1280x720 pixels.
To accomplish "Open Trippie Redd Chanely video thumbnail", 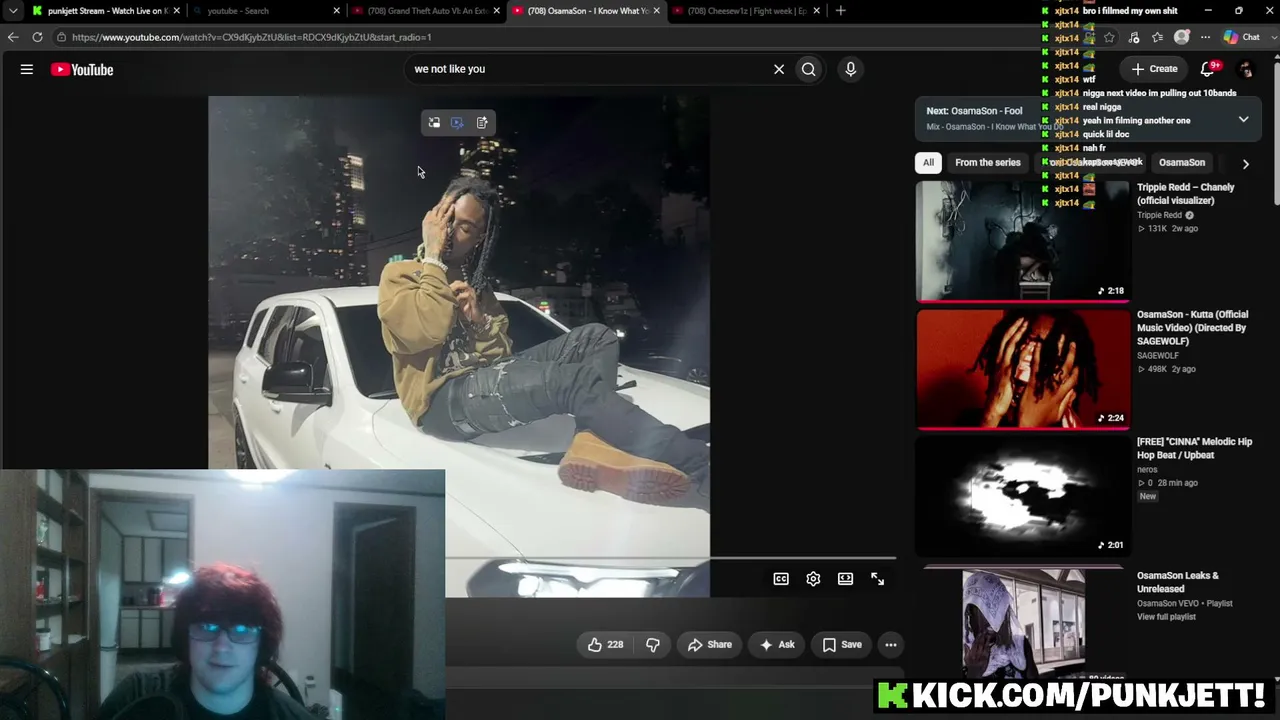I will click(1023, 241).
